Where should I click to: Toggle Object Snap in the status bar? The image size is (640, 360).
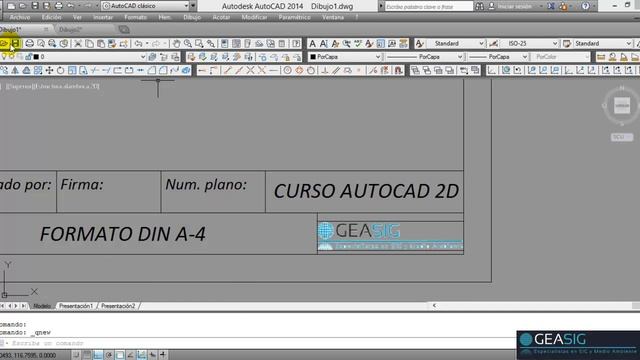(120, 355)
